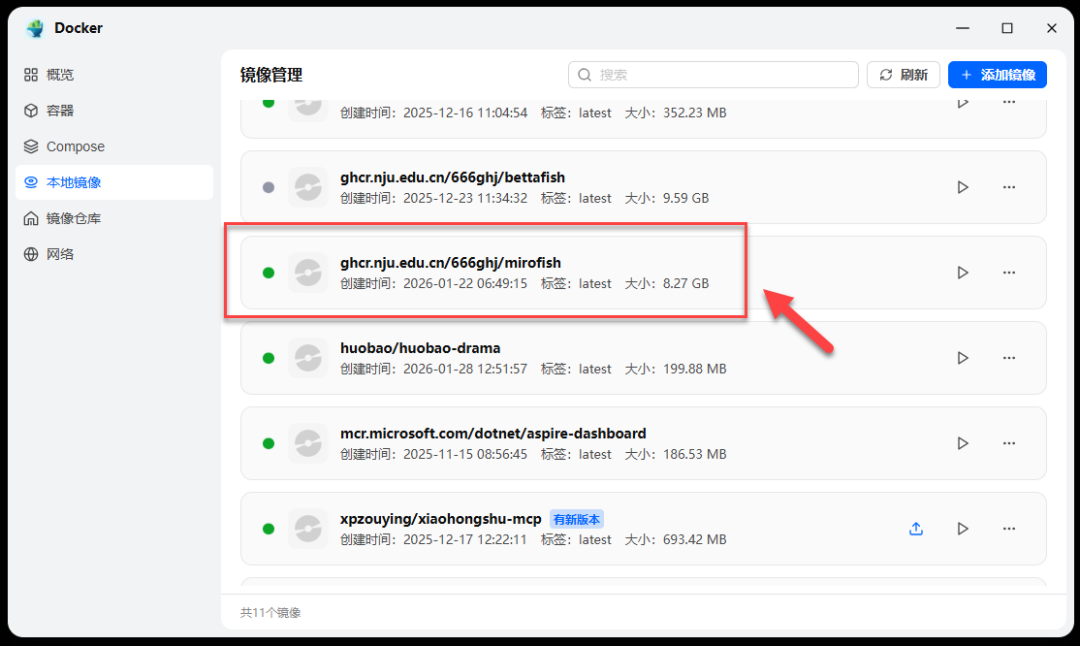Click the 共11个镜像 count text
Image resolution: width=1080 pixels, height=646 pixels.
pos(270,613)
